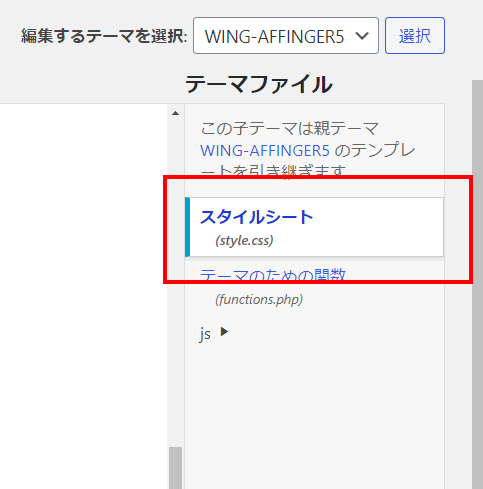Click the chevron arrow in theme selector
This screenshot has width=483, height=489.
click(362, 35)
